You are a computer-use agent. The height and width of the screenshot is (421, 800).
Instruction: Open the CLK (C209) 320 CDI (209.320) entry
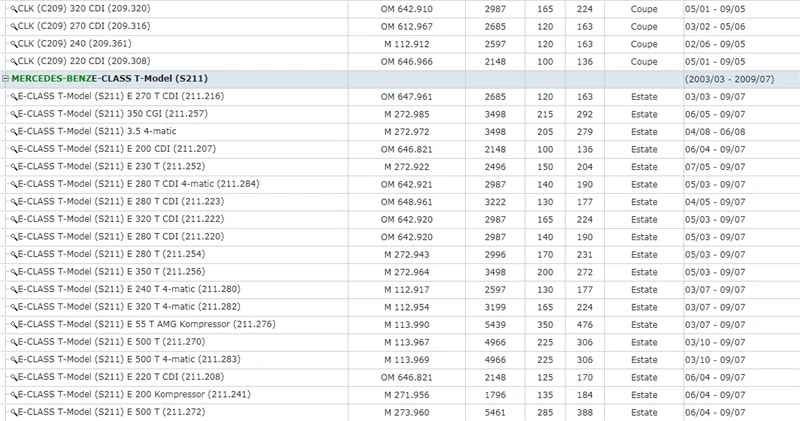point(84,9)
